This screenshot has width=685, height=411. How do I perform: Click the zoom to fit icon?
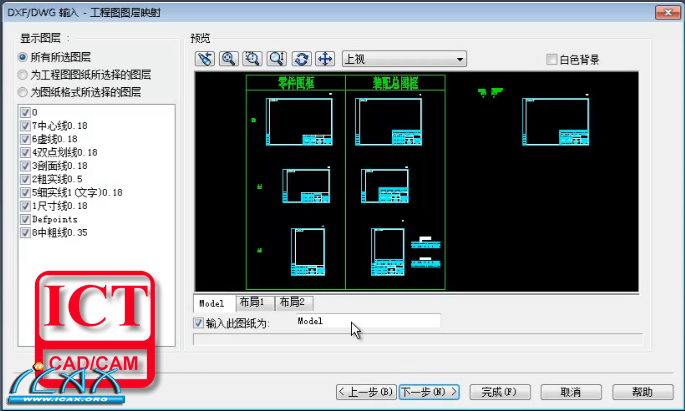point(228,59)
